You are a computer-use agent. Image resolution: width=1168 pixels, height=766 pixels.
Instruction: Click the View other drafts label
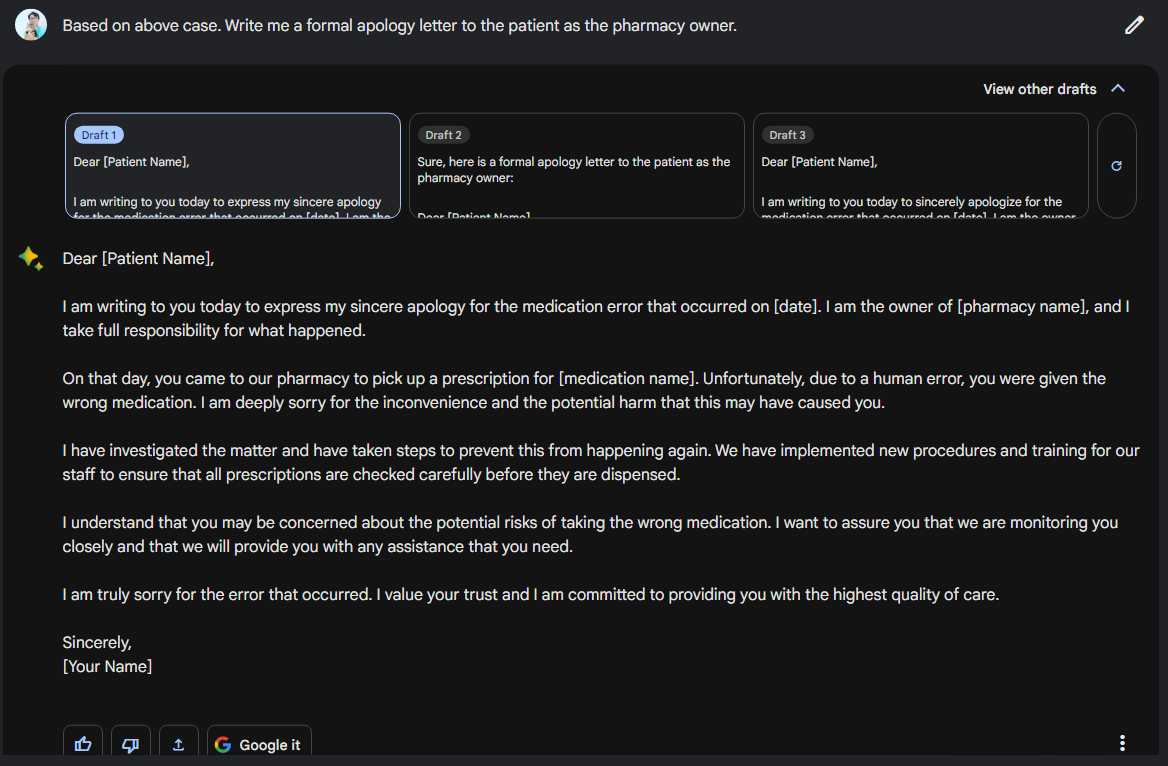click(1039, 89)
